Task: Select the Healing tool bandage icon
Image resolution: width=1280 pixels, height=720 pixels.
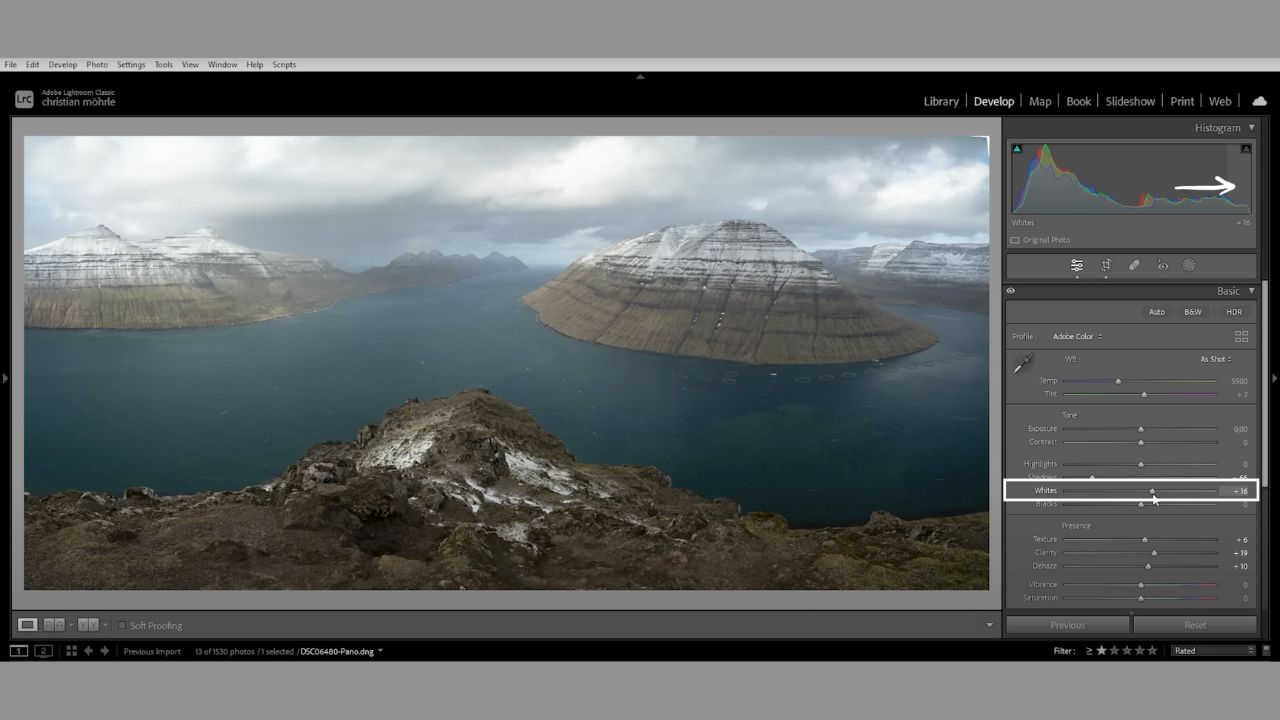Action: [1134, 266]
